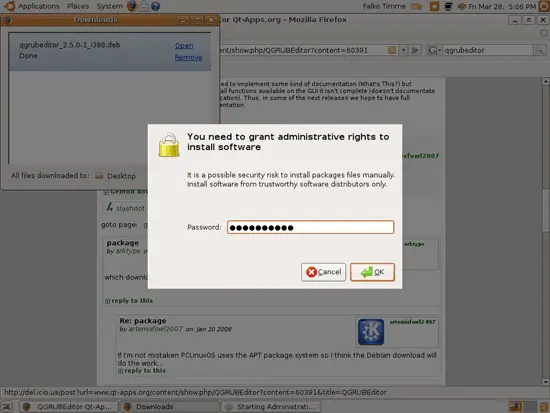Click the power/logout icon in top panel
This screenshot has height=413, width=550.
pyautogui.click(x=544, y=6)
